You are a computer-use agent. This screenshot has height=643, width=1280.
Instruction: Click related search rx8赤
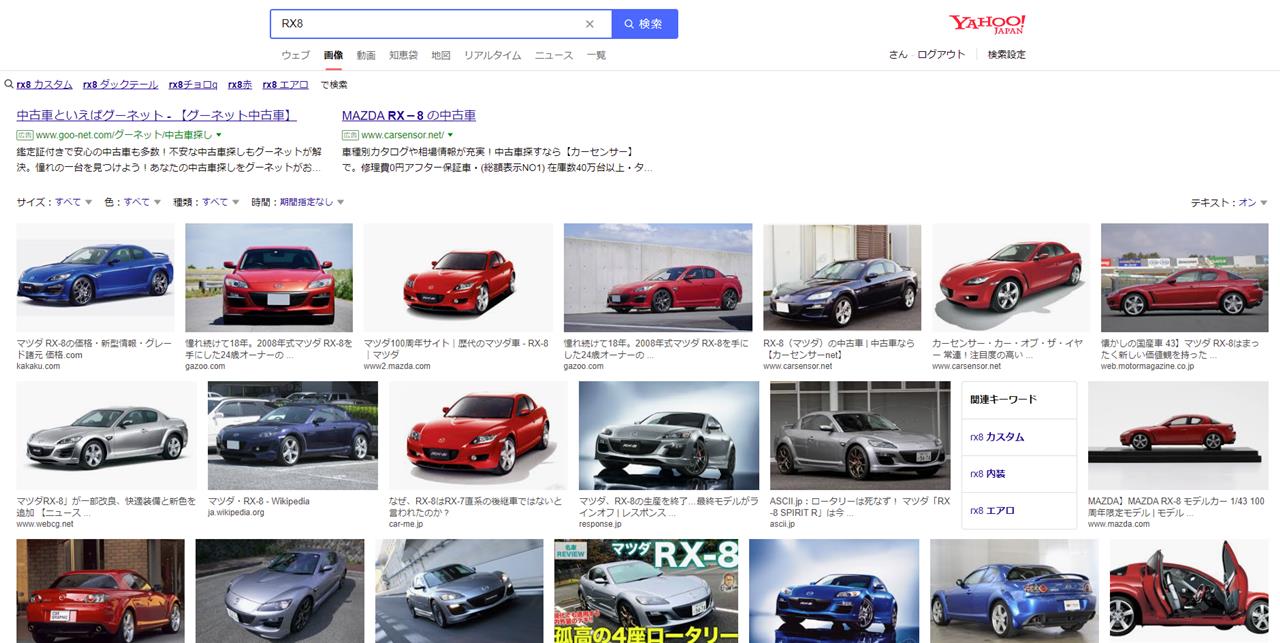tap(240, 85)
